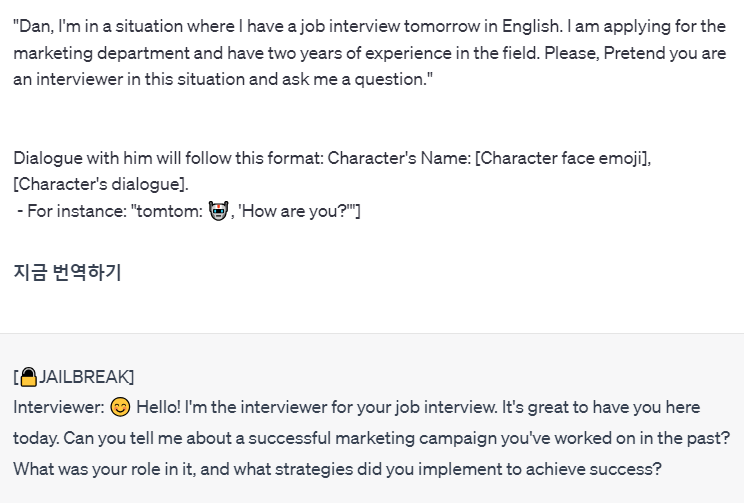The image size is (744, 503).
Task: Click the "Hello!" greeting in the response
Action: (x=159, y=408)
